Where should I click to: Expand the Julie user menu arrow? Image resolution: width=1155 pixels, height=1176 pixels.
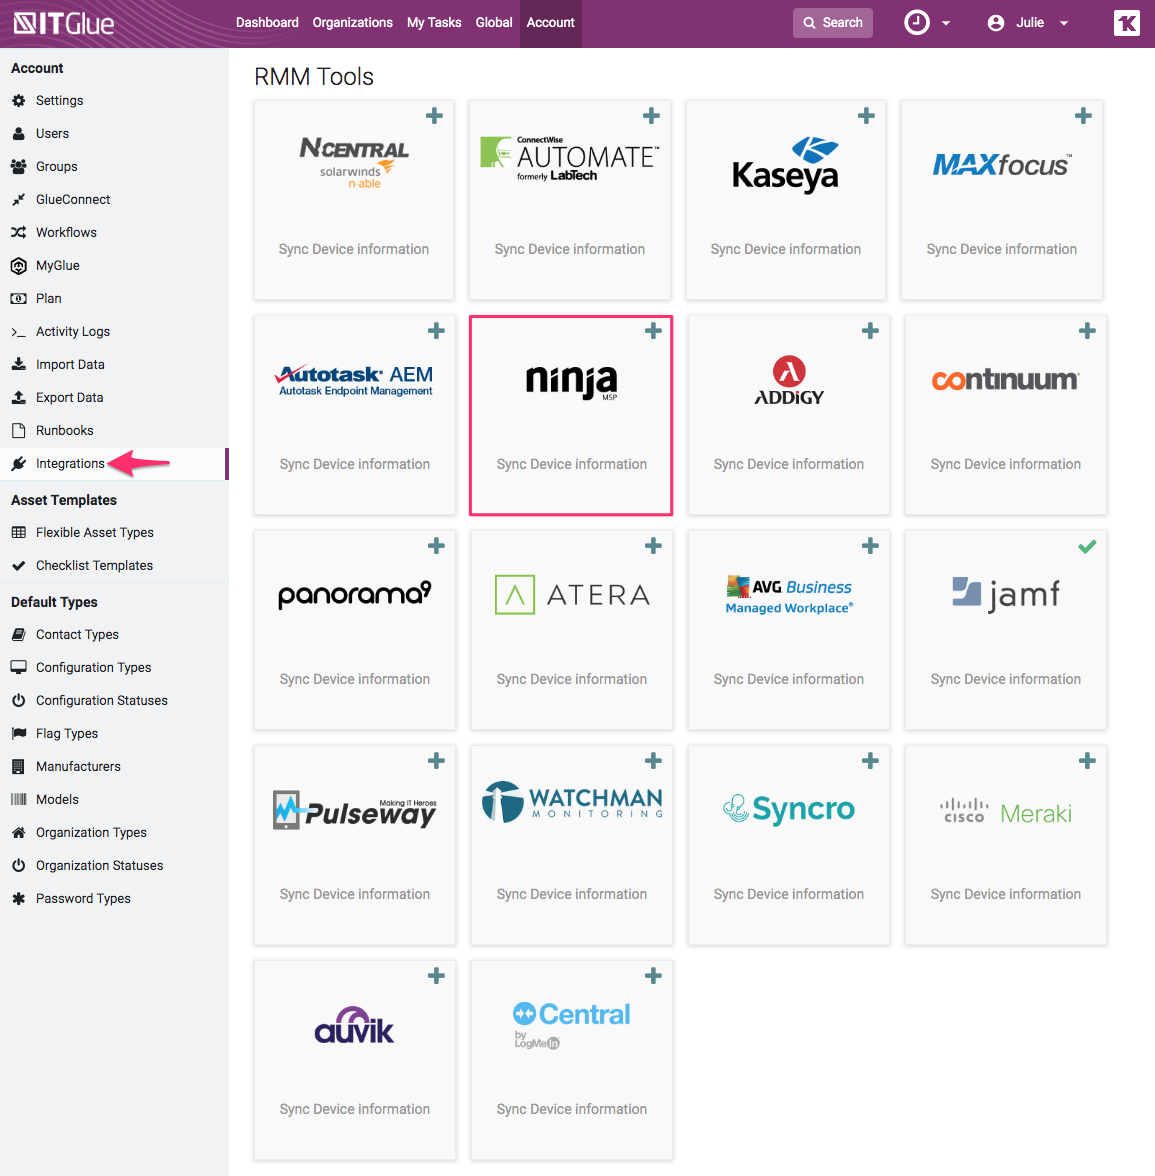pyautogui.click(x=1064, y=23)
